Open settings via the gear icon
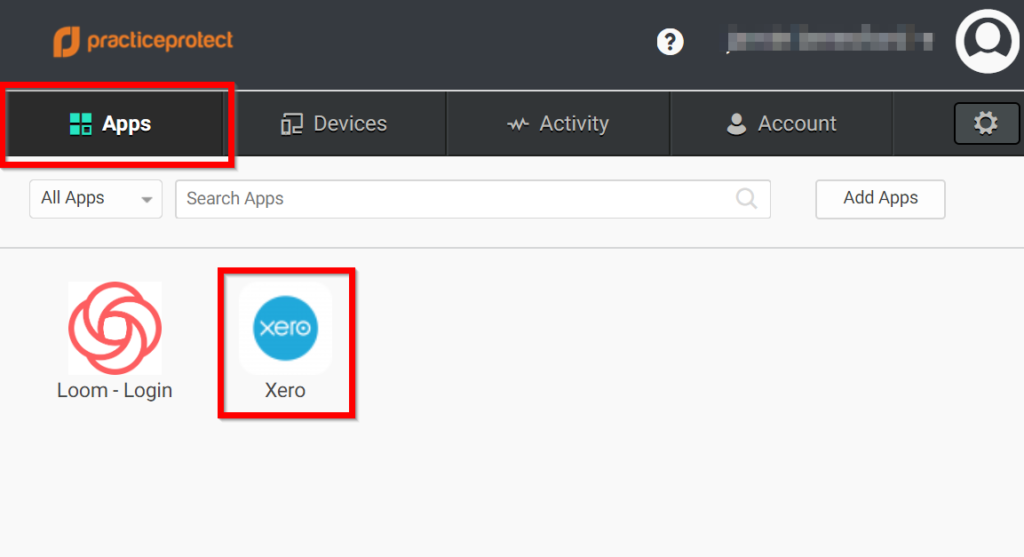The height and width of the screenshot is (557, 1024). point(986,123)
